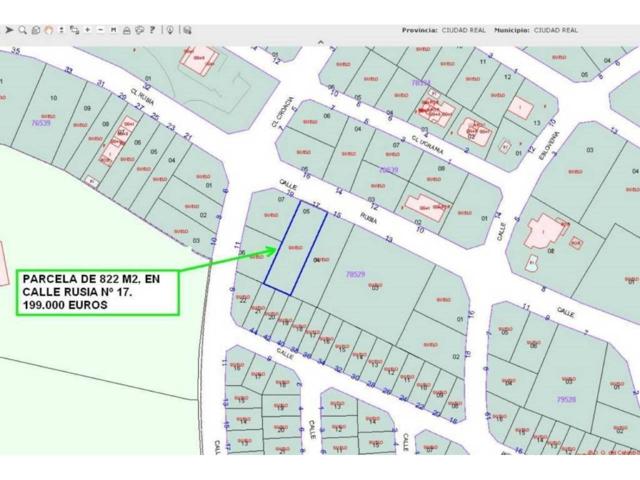Click the ESLOVENIA street label
Screen dimensions: 640x480
(549, 146)
